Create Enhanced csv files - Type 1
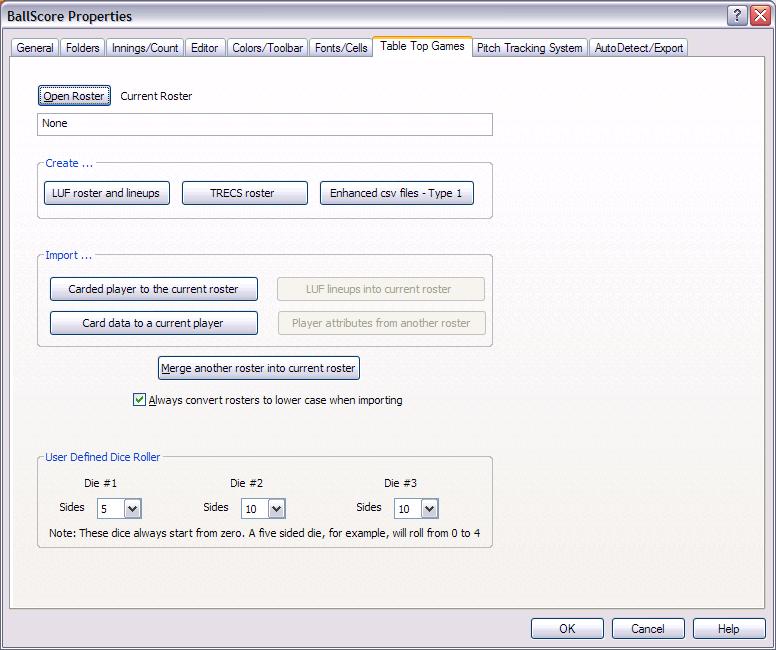776x650 pixels. 396,193
